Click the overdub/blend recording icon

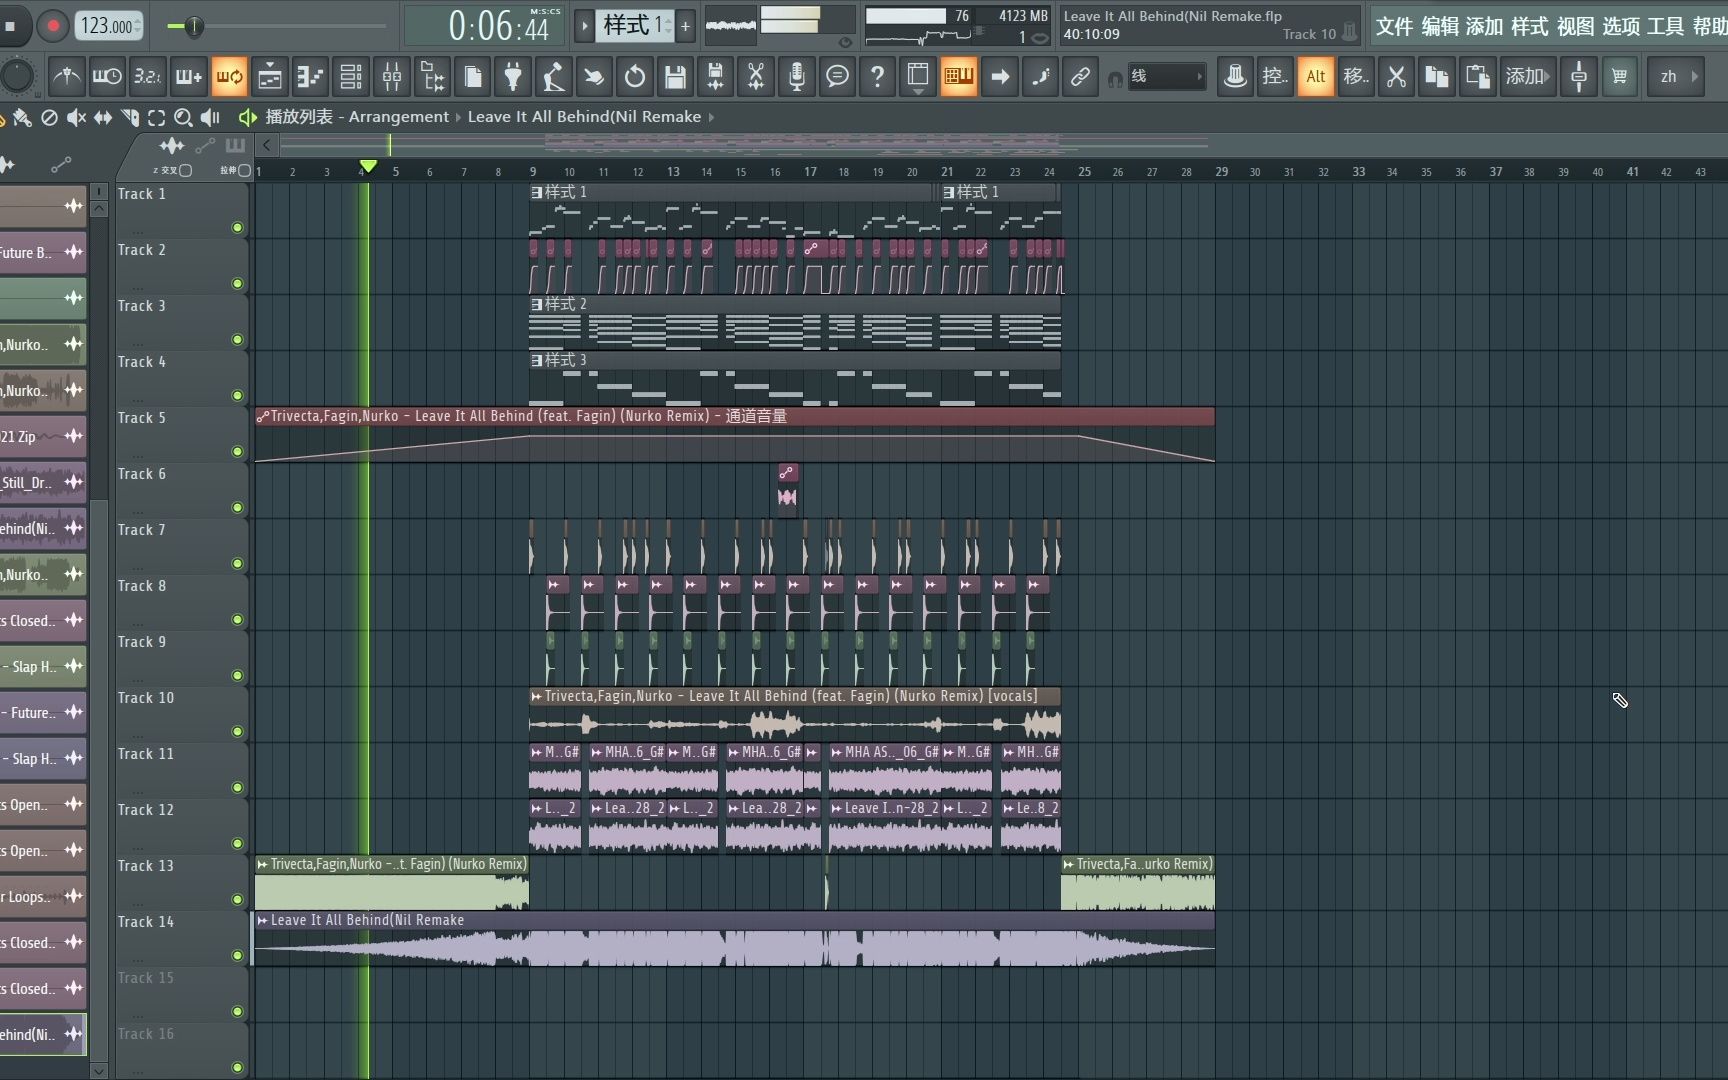pyautogui.click(x=188, y=76)
